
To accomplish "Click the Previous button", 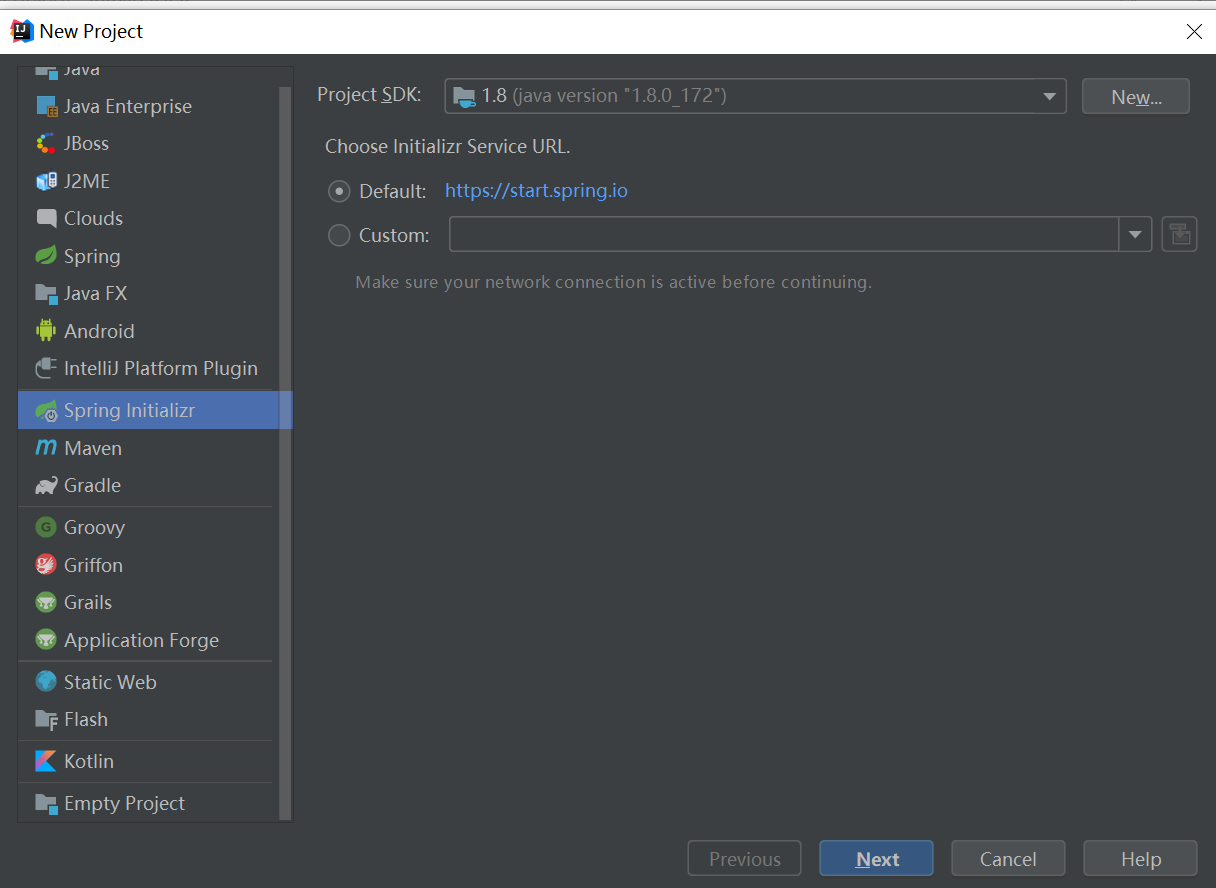I will (744, 859).
